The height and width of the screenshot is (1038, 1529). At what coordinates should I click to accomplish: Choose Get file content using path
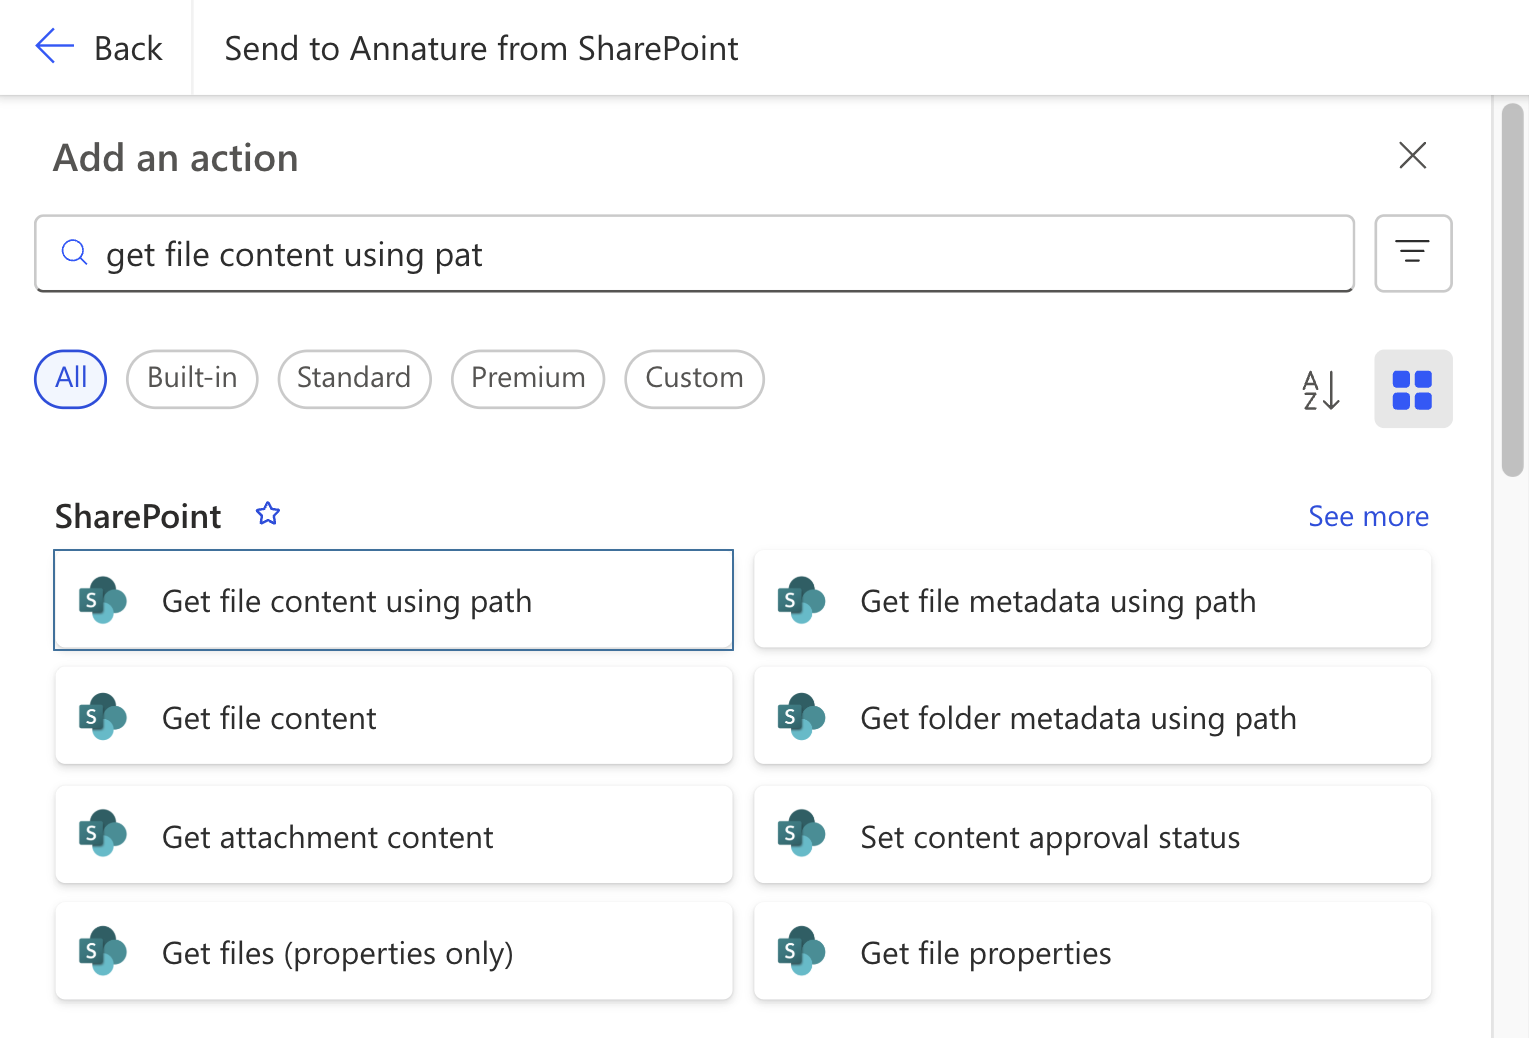393,600
